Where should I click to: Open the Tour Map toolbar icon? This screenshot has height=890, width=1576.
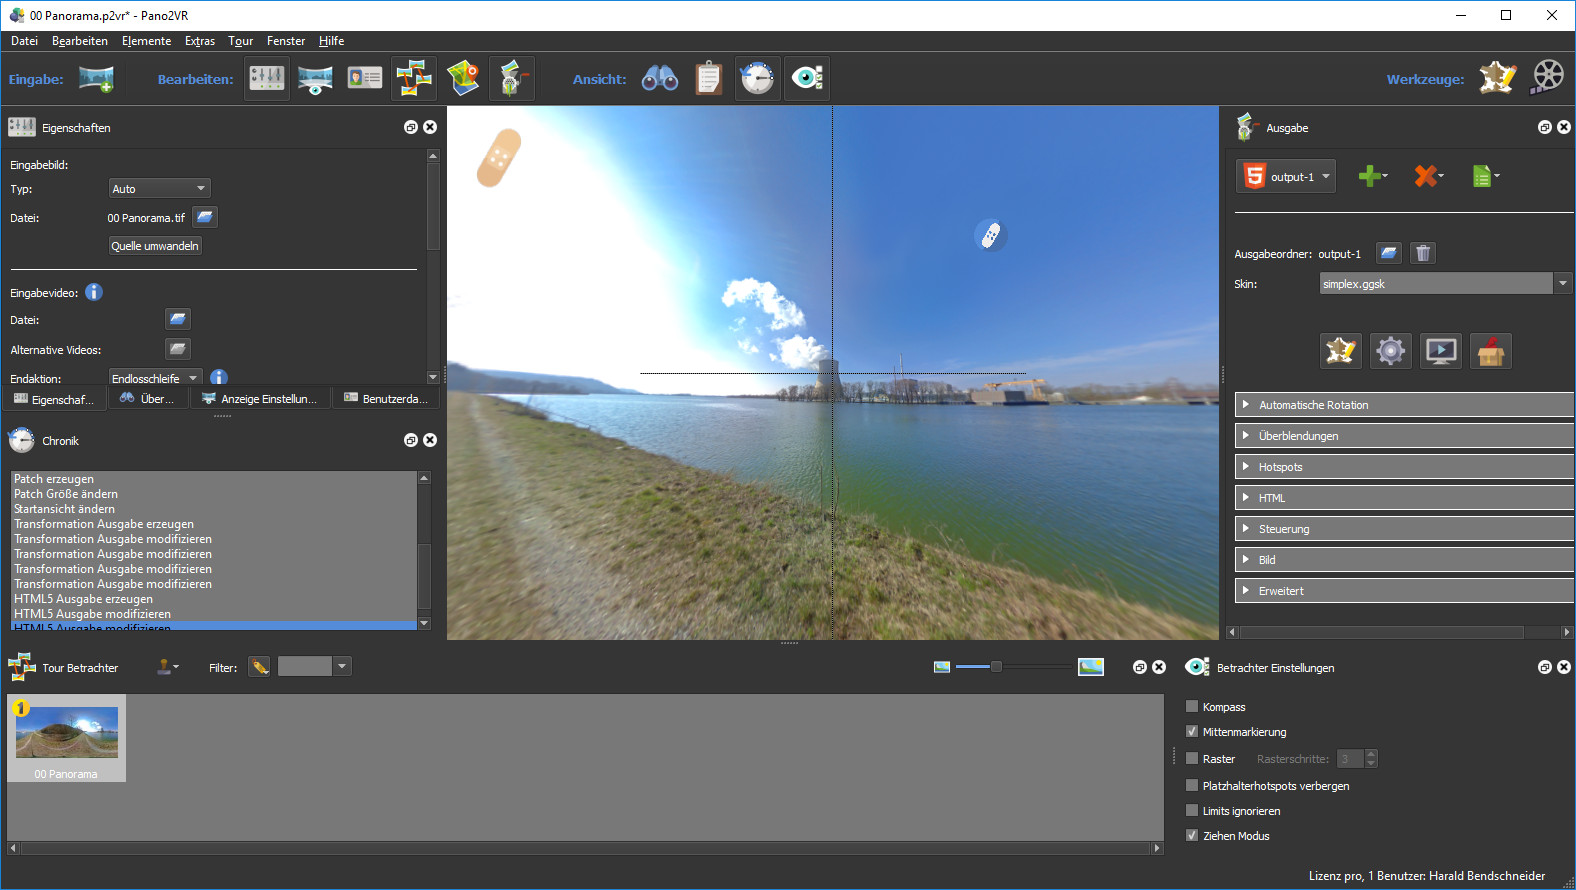pyautogui.click(x=463, y=78)
